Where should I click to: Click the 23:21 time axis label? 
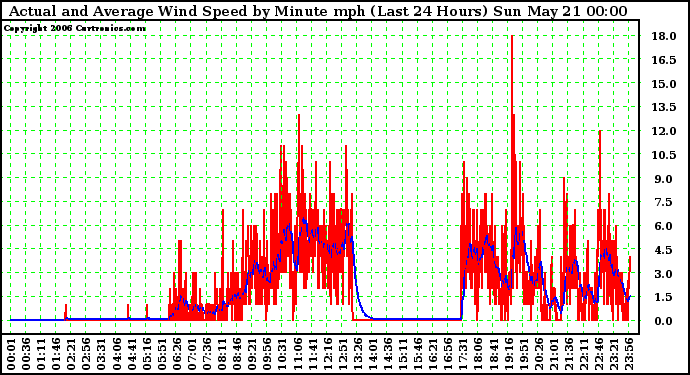(614, 354)
